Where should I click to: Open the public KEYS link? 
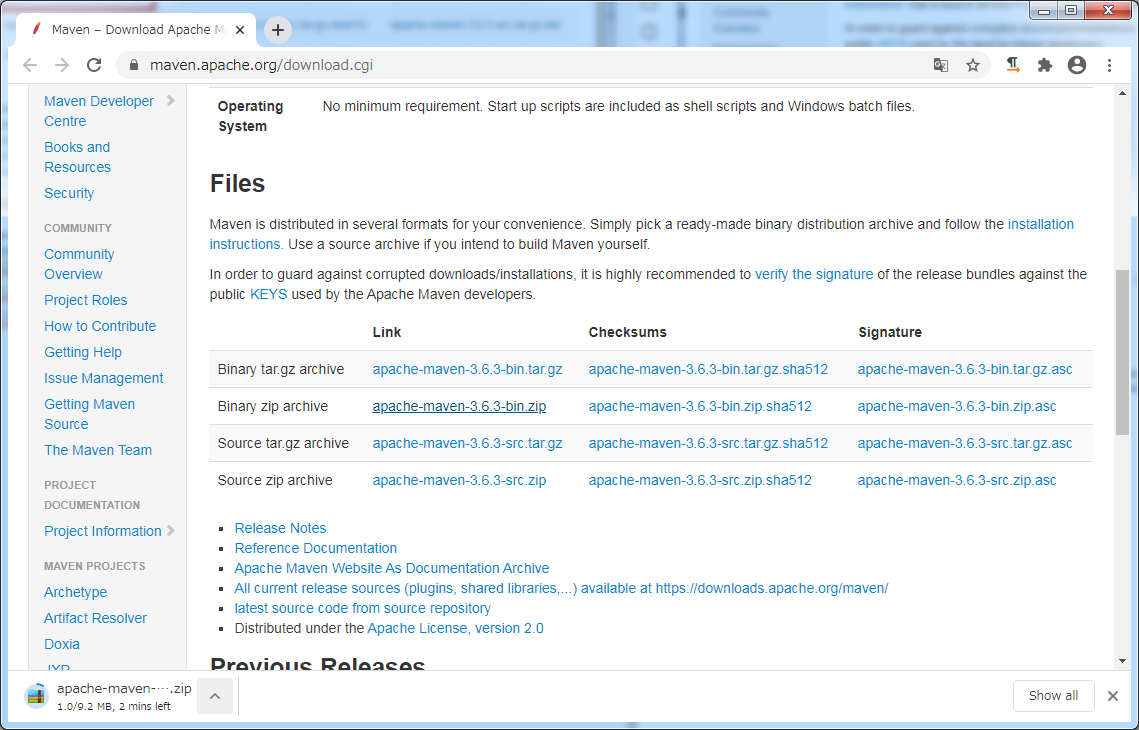pyautogui.click(x=269, y=295)
